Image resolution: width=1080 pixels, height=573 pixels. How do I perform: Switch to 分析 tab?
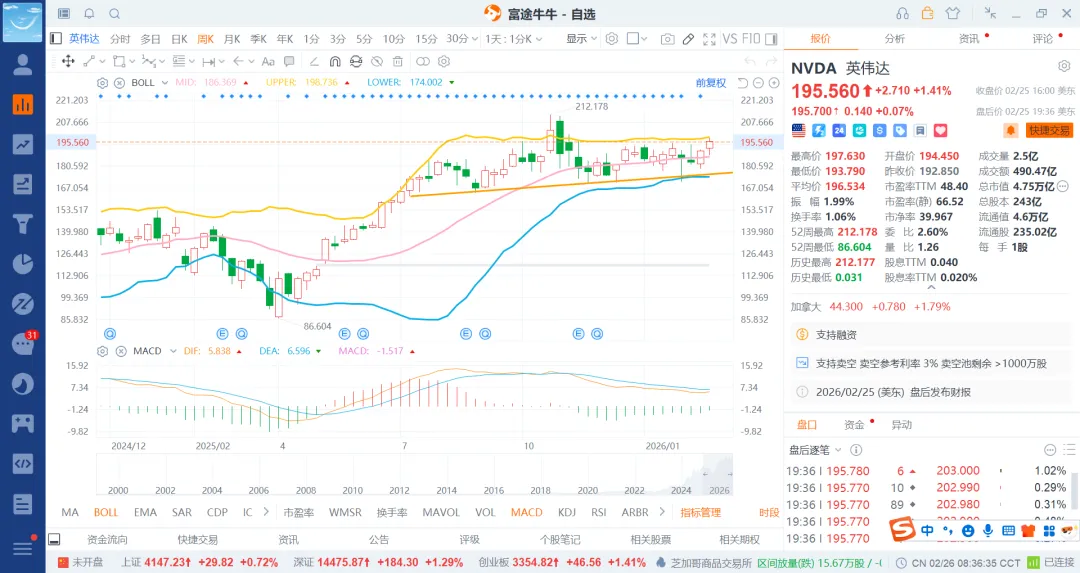click(895, 39)
